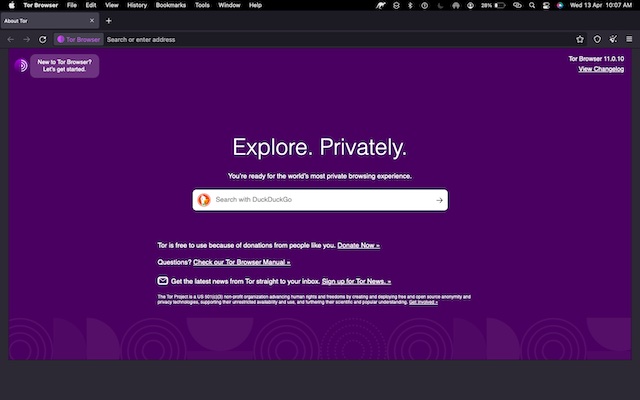Click the Tor Browser identity badge in address bar
This screenshot has width=640, height=400.
pos(79,40)
